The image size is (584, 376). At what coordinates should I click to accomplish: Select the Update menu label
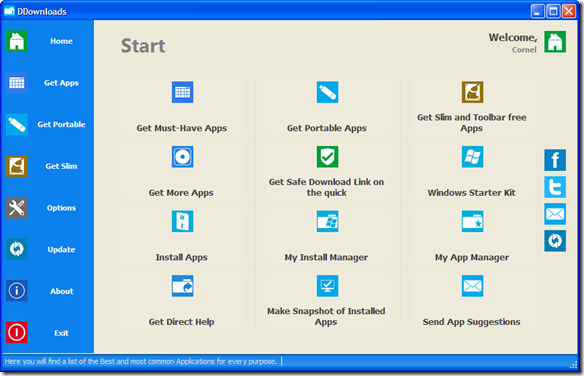pos(61,249)
